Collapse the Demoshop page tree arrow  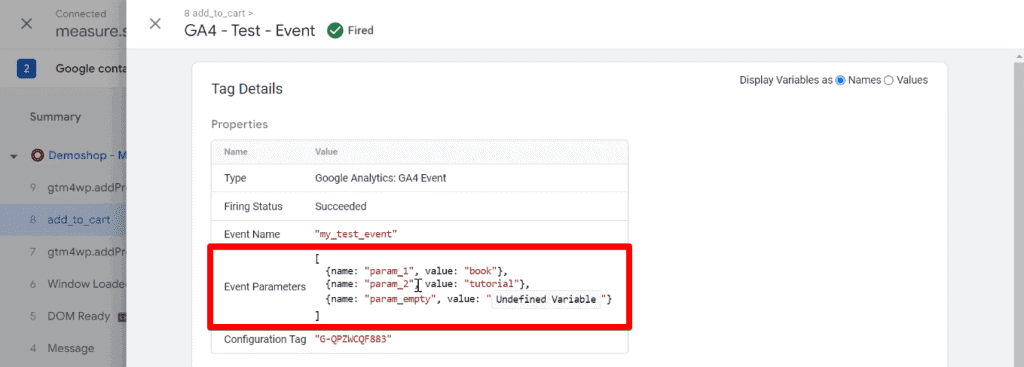[14, 157]
